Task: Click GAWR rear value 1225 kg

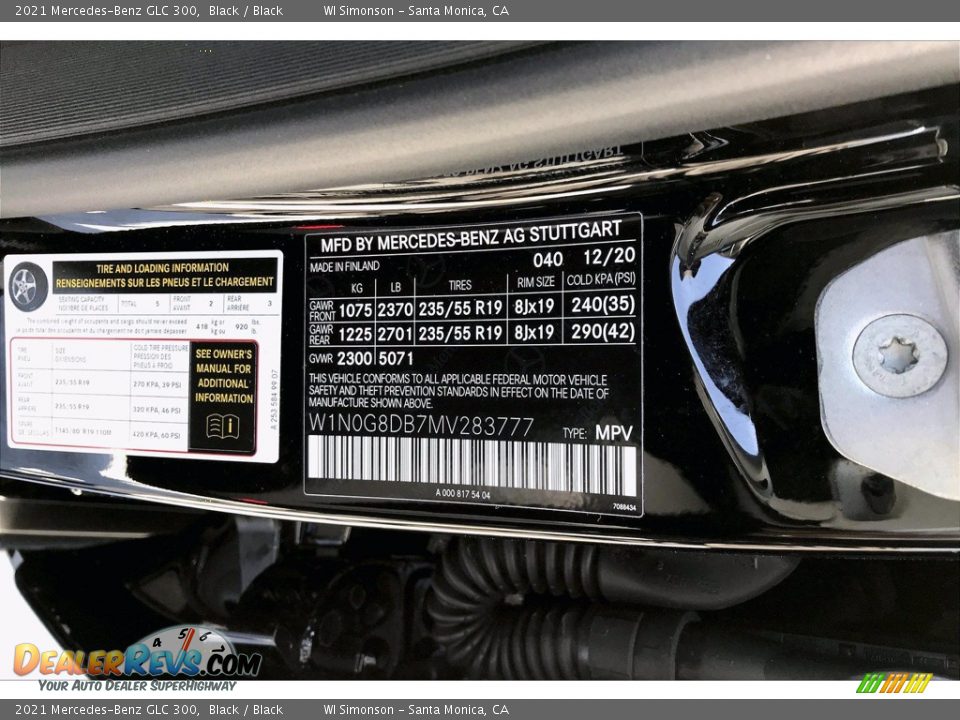Action: (x=355, y=334)
